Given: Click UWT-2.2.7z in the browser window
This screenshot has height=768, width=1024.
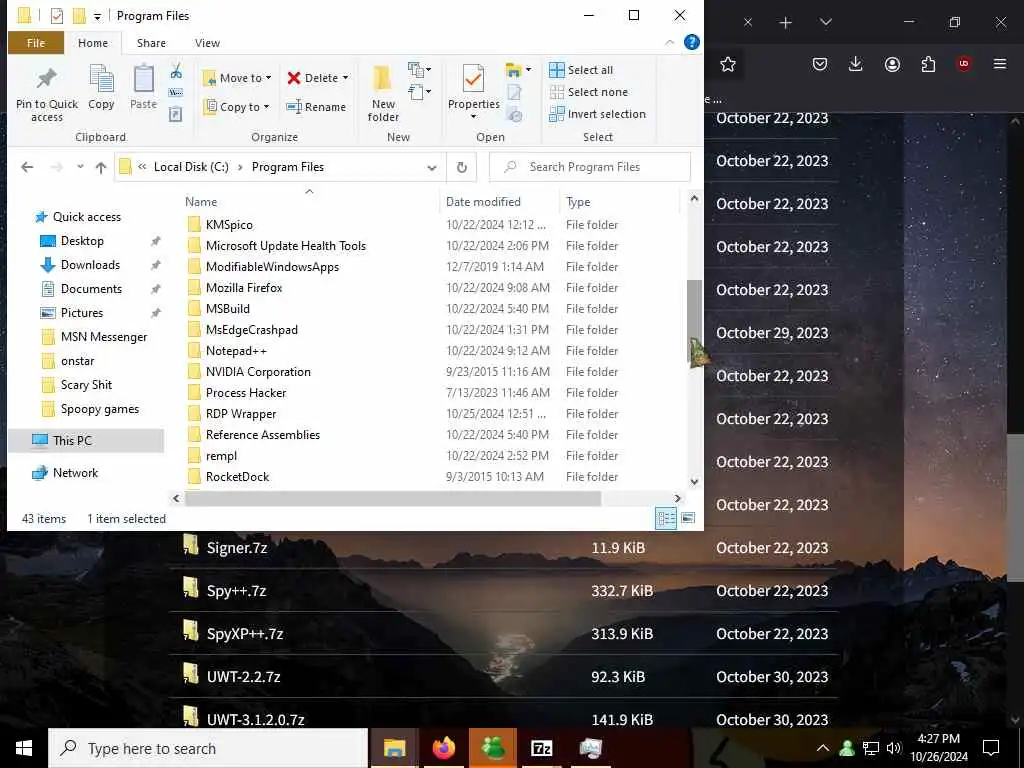Looking at the screenshot, I should point(244,677).
